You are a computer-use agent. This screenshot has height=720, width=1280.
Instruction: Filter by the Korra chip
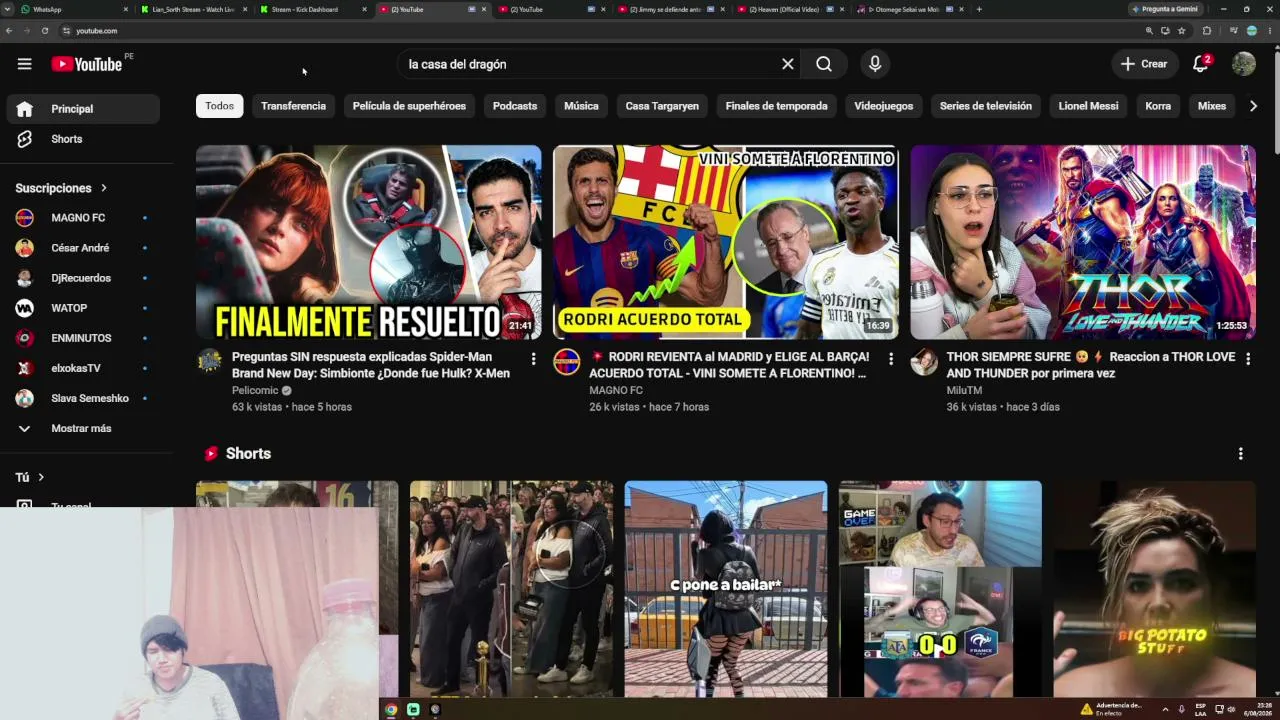(1158, 106)
